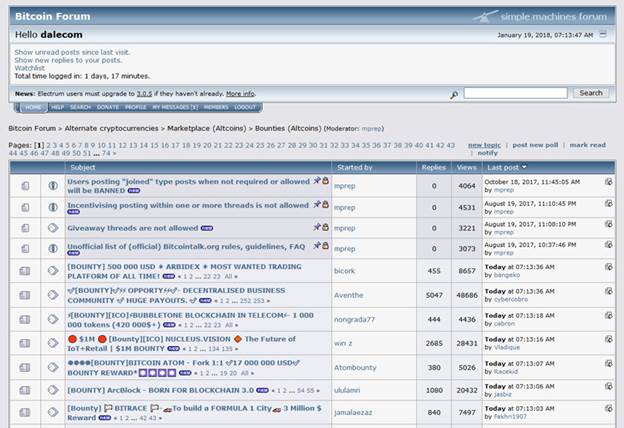Open last post icon for NUCLEUS.VISION row
The width and height of the screenshot is (624, 428).
(608, 339)
